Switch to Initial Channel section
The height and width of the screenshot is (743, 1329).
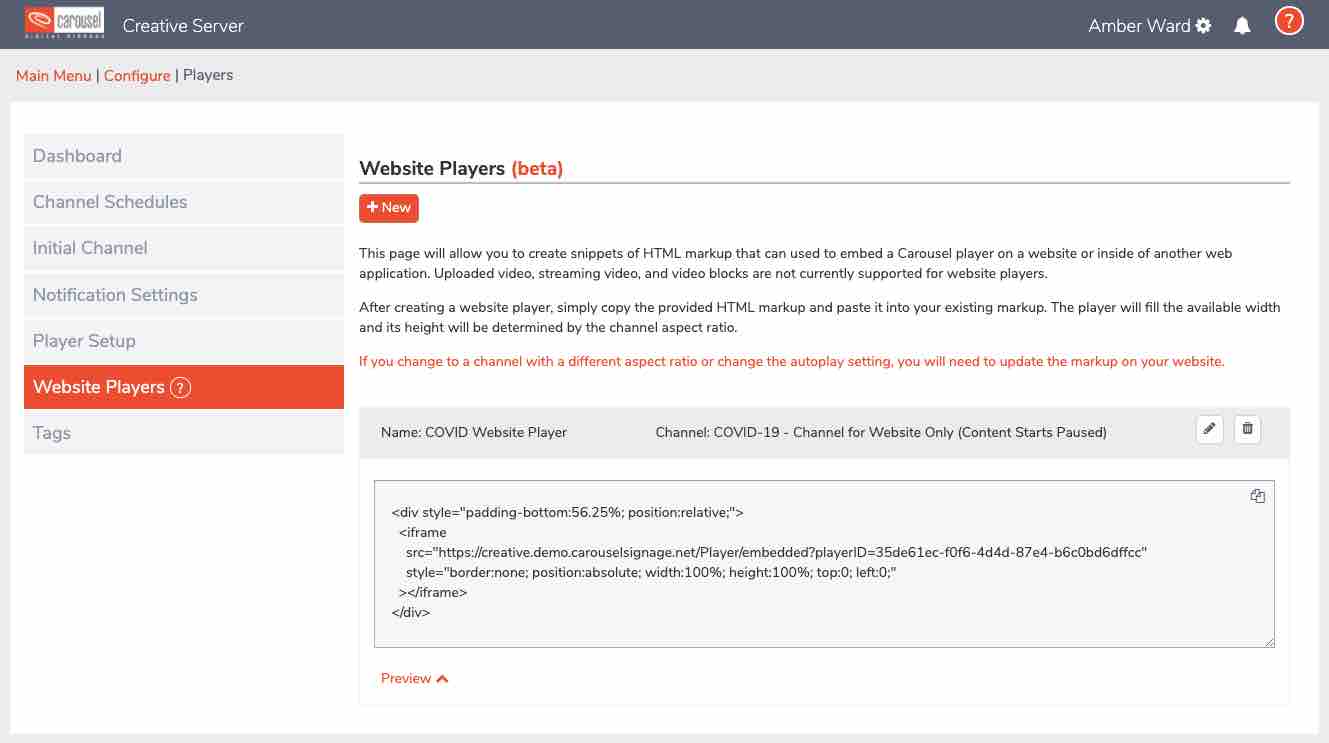pyautogui.click(x=90, y=248)
